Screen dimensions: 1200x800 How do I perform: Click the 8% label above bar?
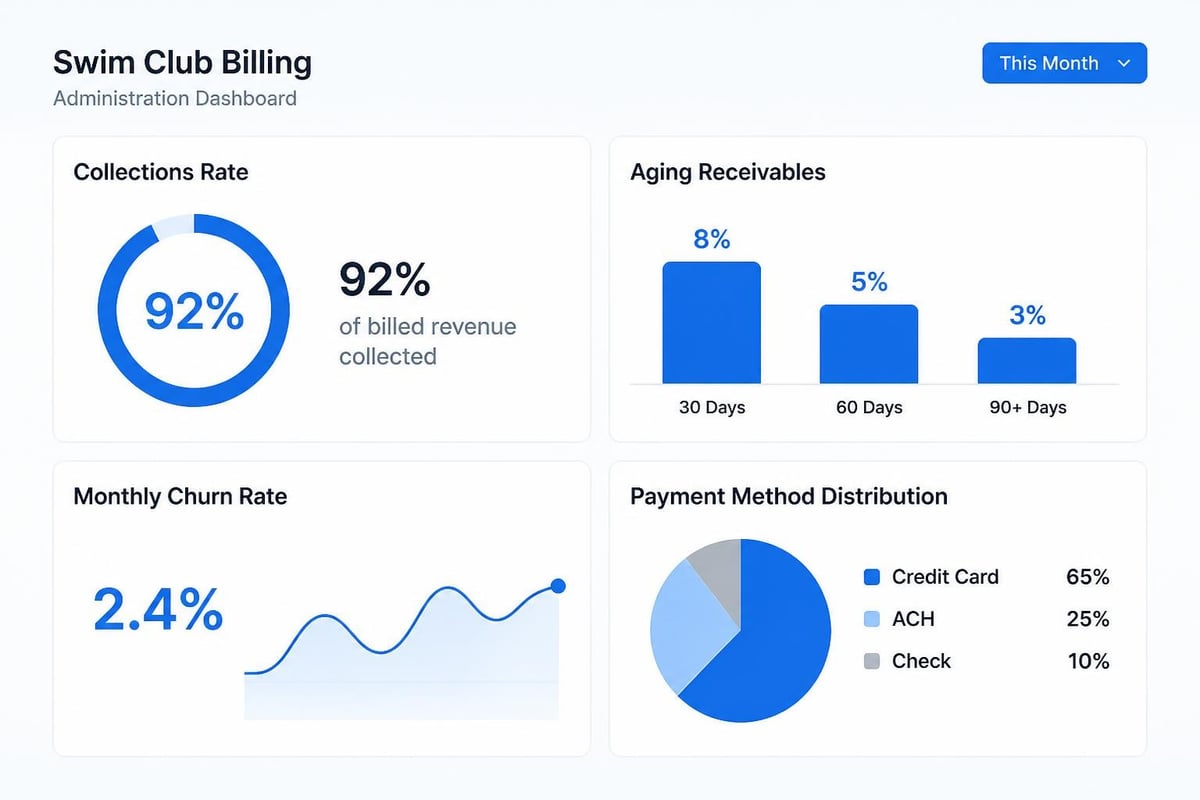tap(712, 239)
